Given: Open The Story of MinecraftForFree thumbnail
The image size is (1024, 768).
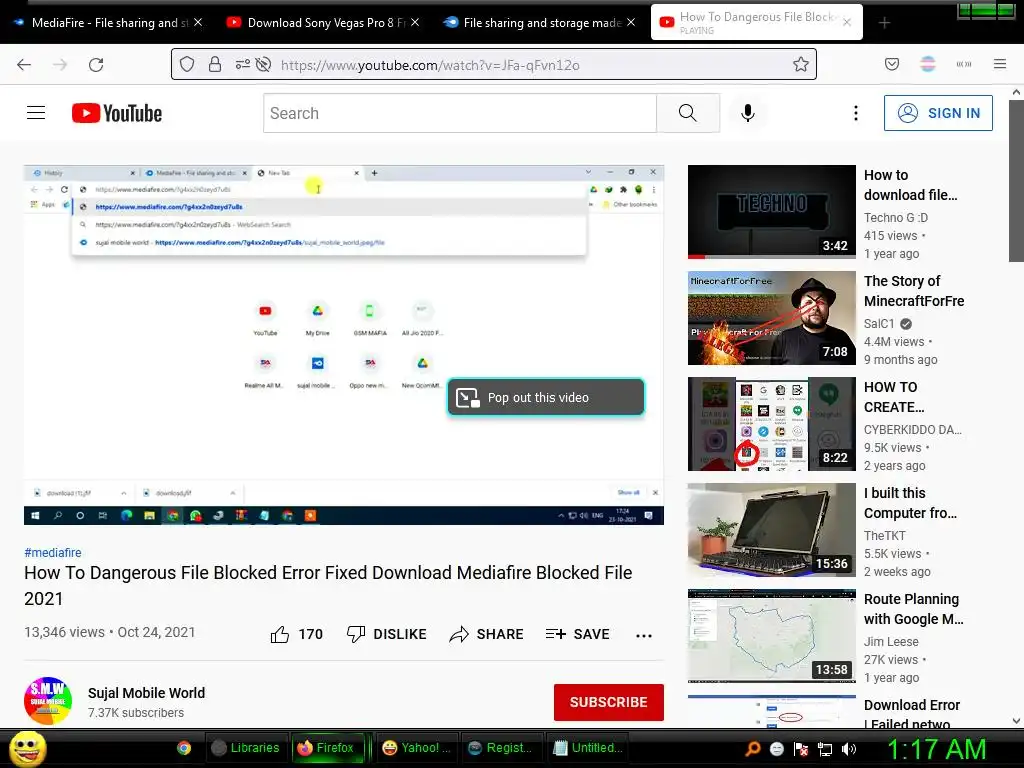Looking at the screenshot, I should (x=771, y=318).
